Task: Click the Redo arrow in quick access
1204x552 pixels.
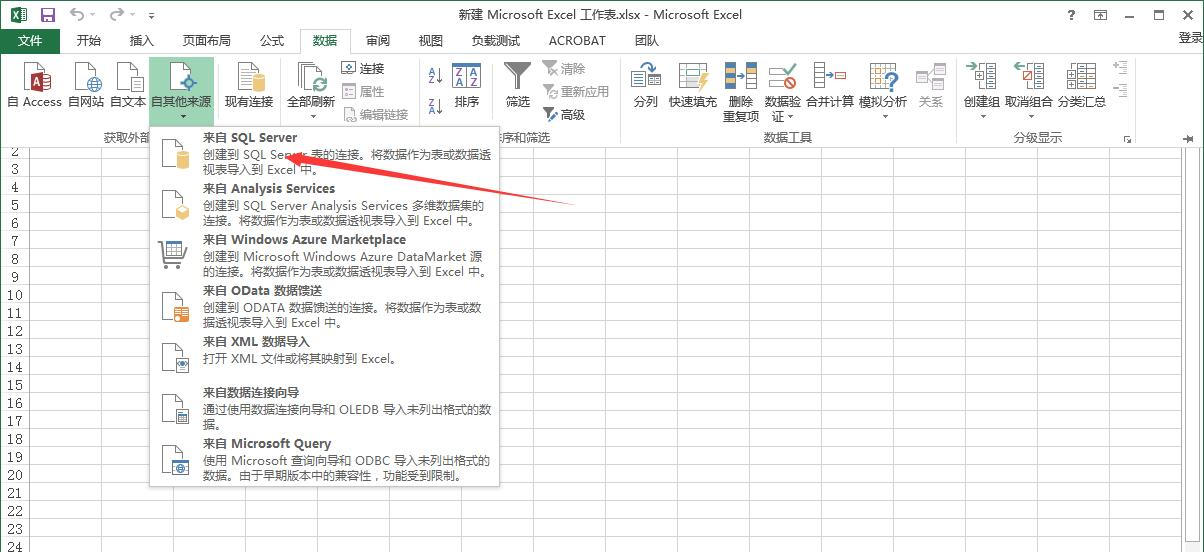Action: click(116, 14)
